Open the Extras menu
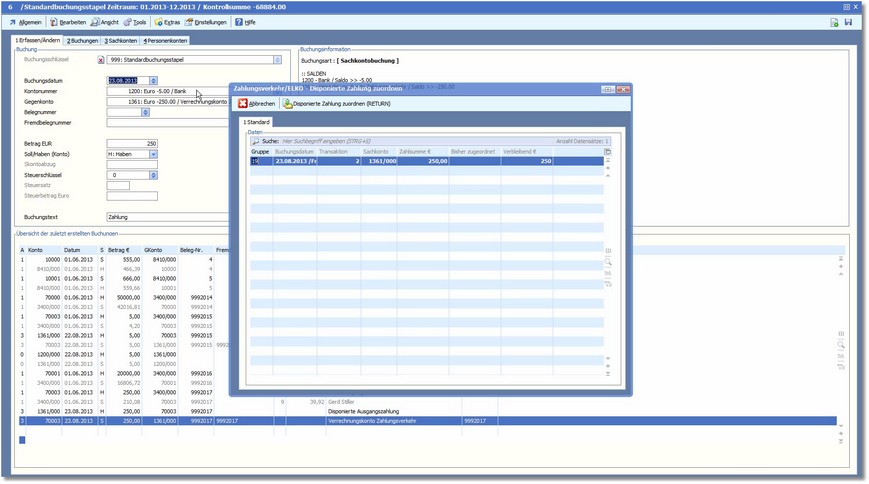The width and height of the screenshot is (869, 484). (x=166, y=22)
